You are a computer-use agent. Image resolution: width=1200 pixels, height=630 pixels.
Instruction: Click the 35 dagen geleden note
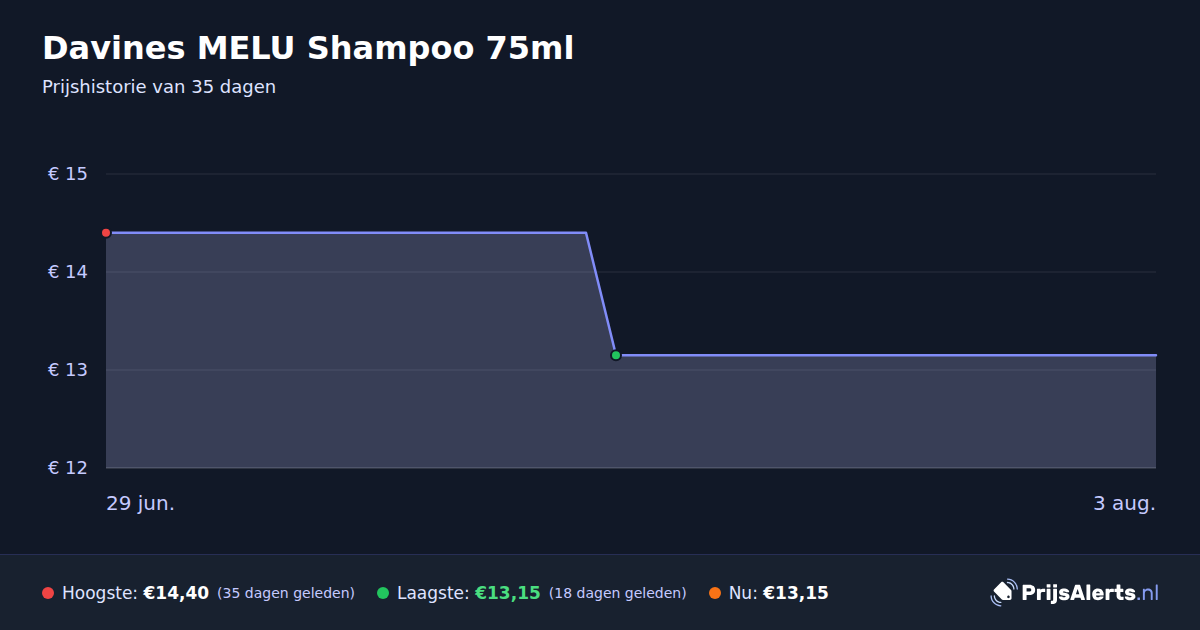(286, 593)
